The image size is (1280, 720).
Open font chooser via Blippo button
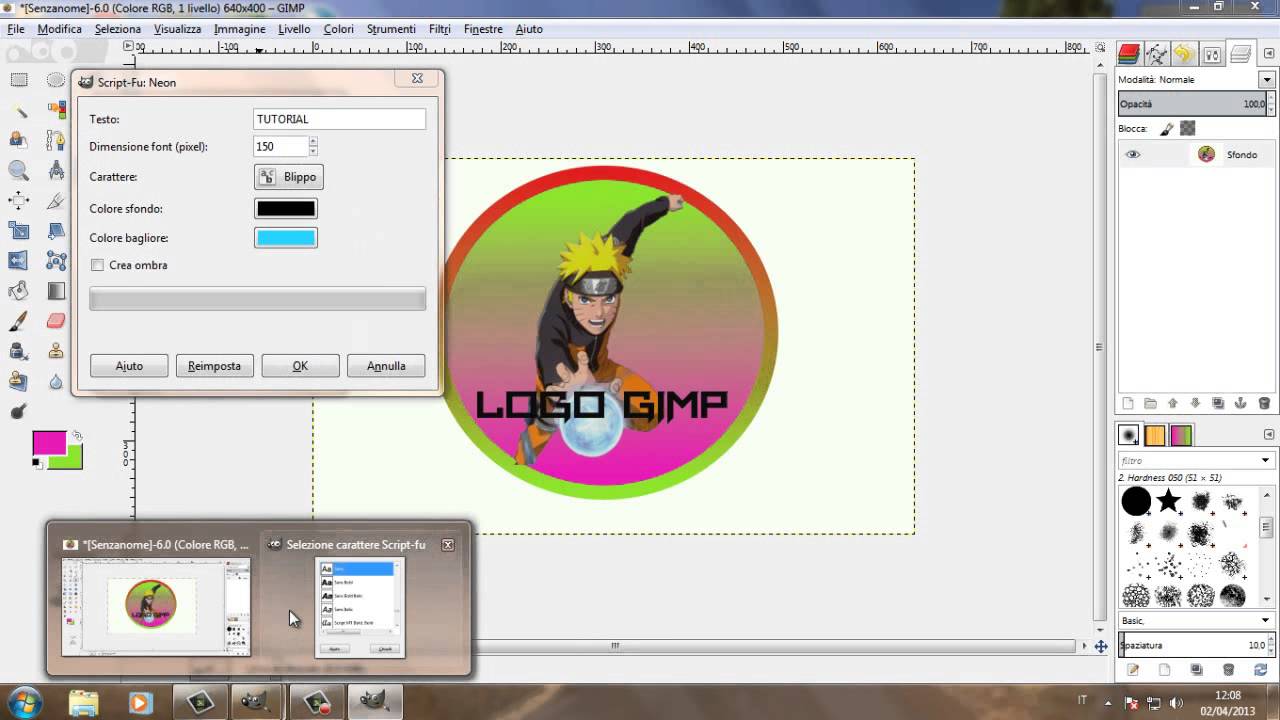(289, 177)
